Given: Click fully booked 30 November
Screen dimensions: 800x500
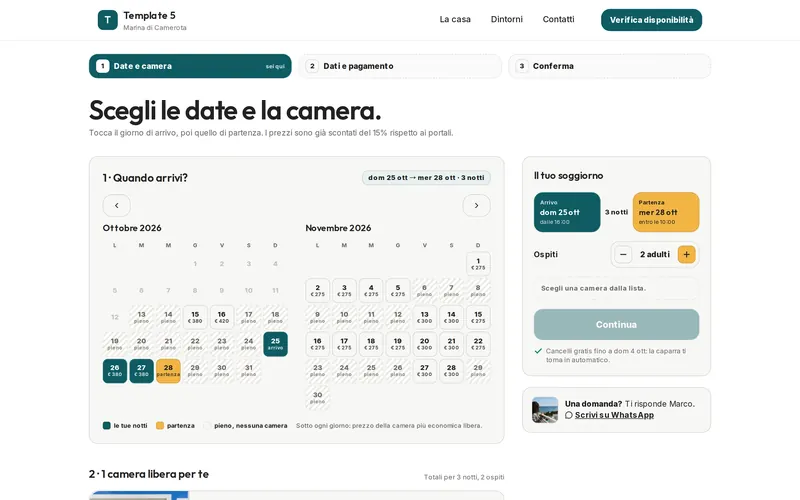Looking at the screenshot, I should click(x=317, y=397).
